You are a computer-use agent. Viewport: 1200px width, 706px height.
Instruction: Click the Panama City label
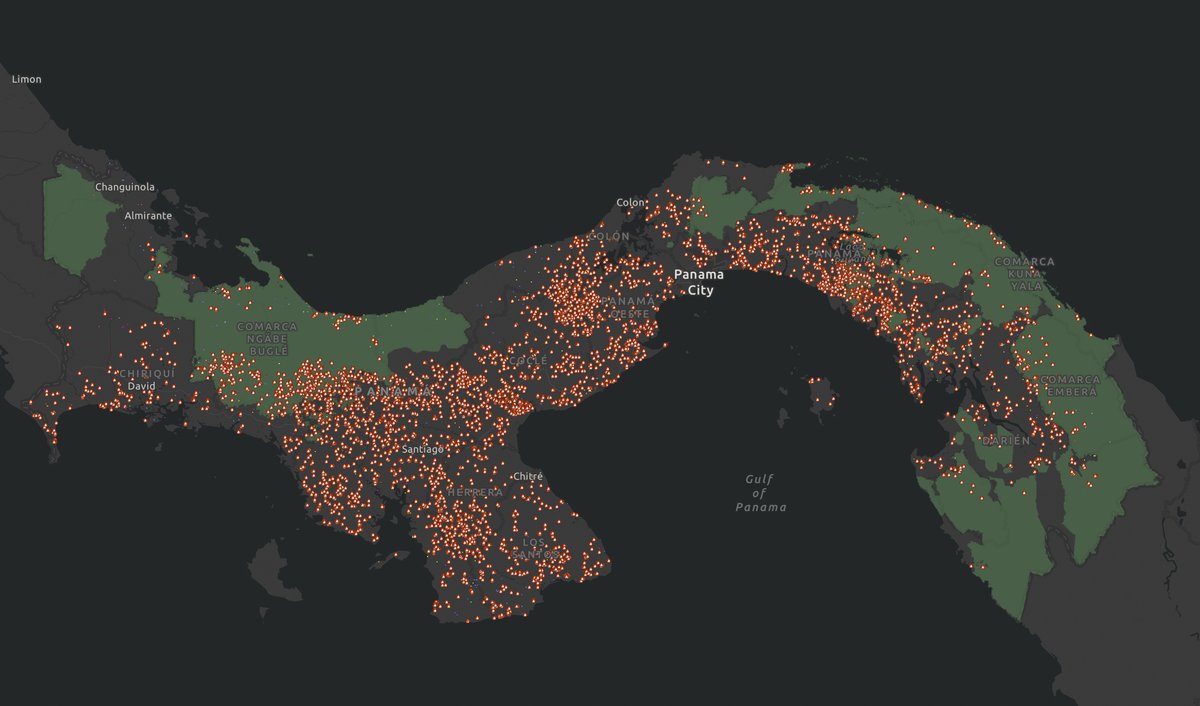point(699,282)
